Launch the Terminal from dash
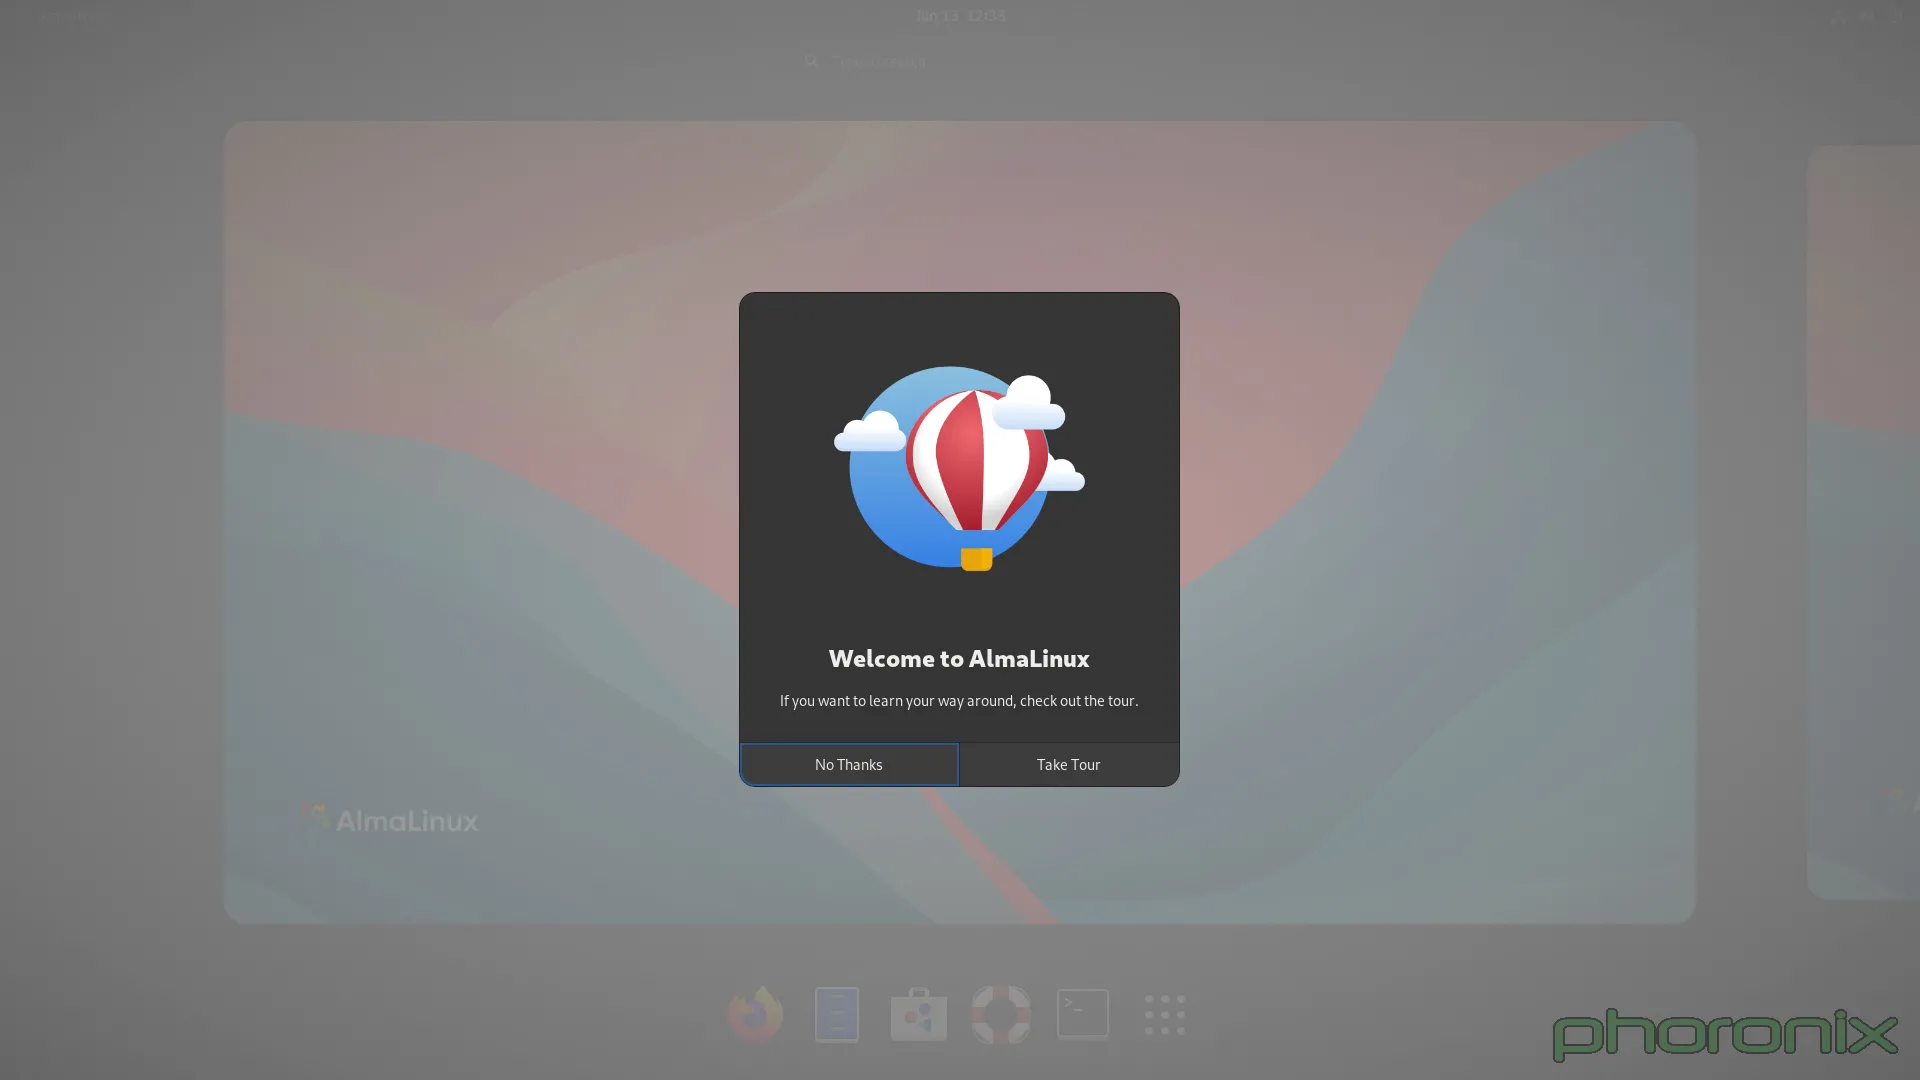Viewport: 1920px width, 1080px height. pos(1083,1014)
